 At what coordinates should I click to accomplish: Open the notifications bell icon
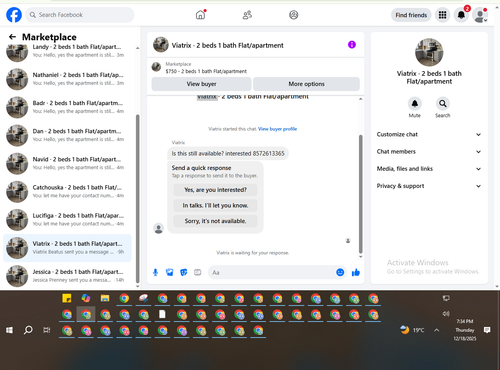[461, 15]
